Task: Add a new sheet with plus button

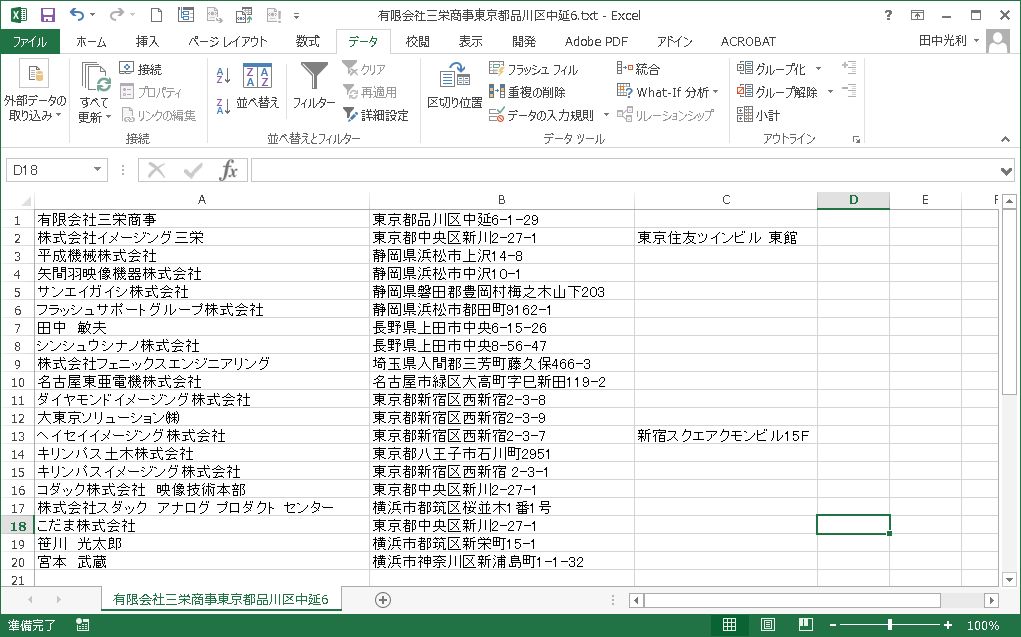Action: click(383, 600)
